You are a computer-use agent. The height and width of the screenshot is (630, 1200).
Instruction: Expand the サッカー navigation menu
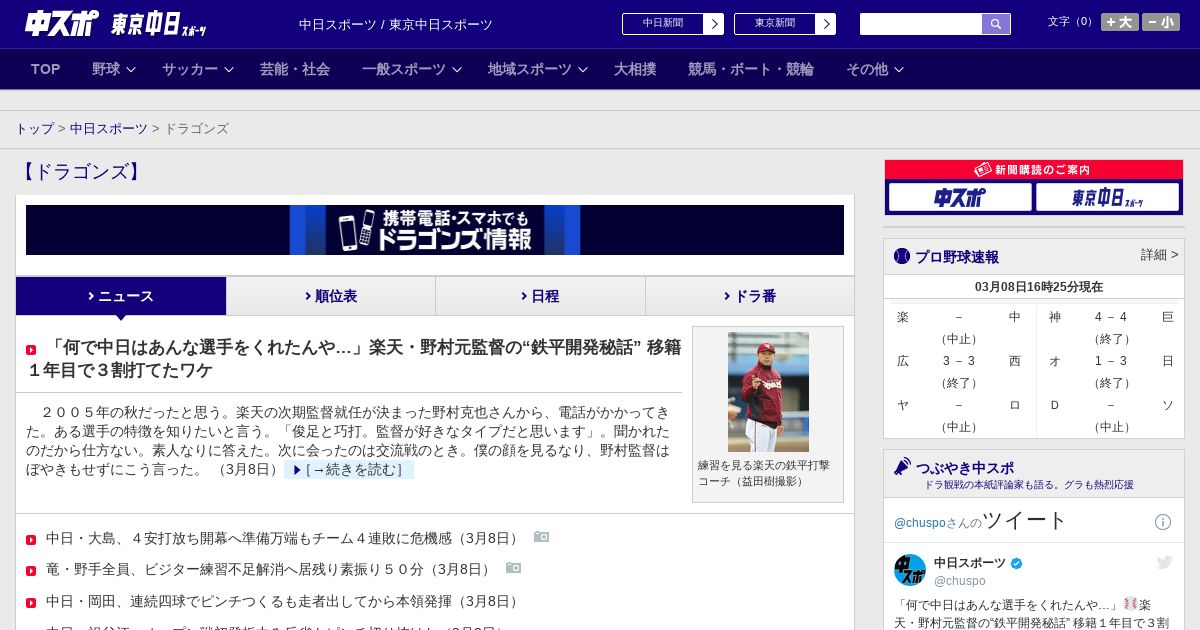coord(198,69)
